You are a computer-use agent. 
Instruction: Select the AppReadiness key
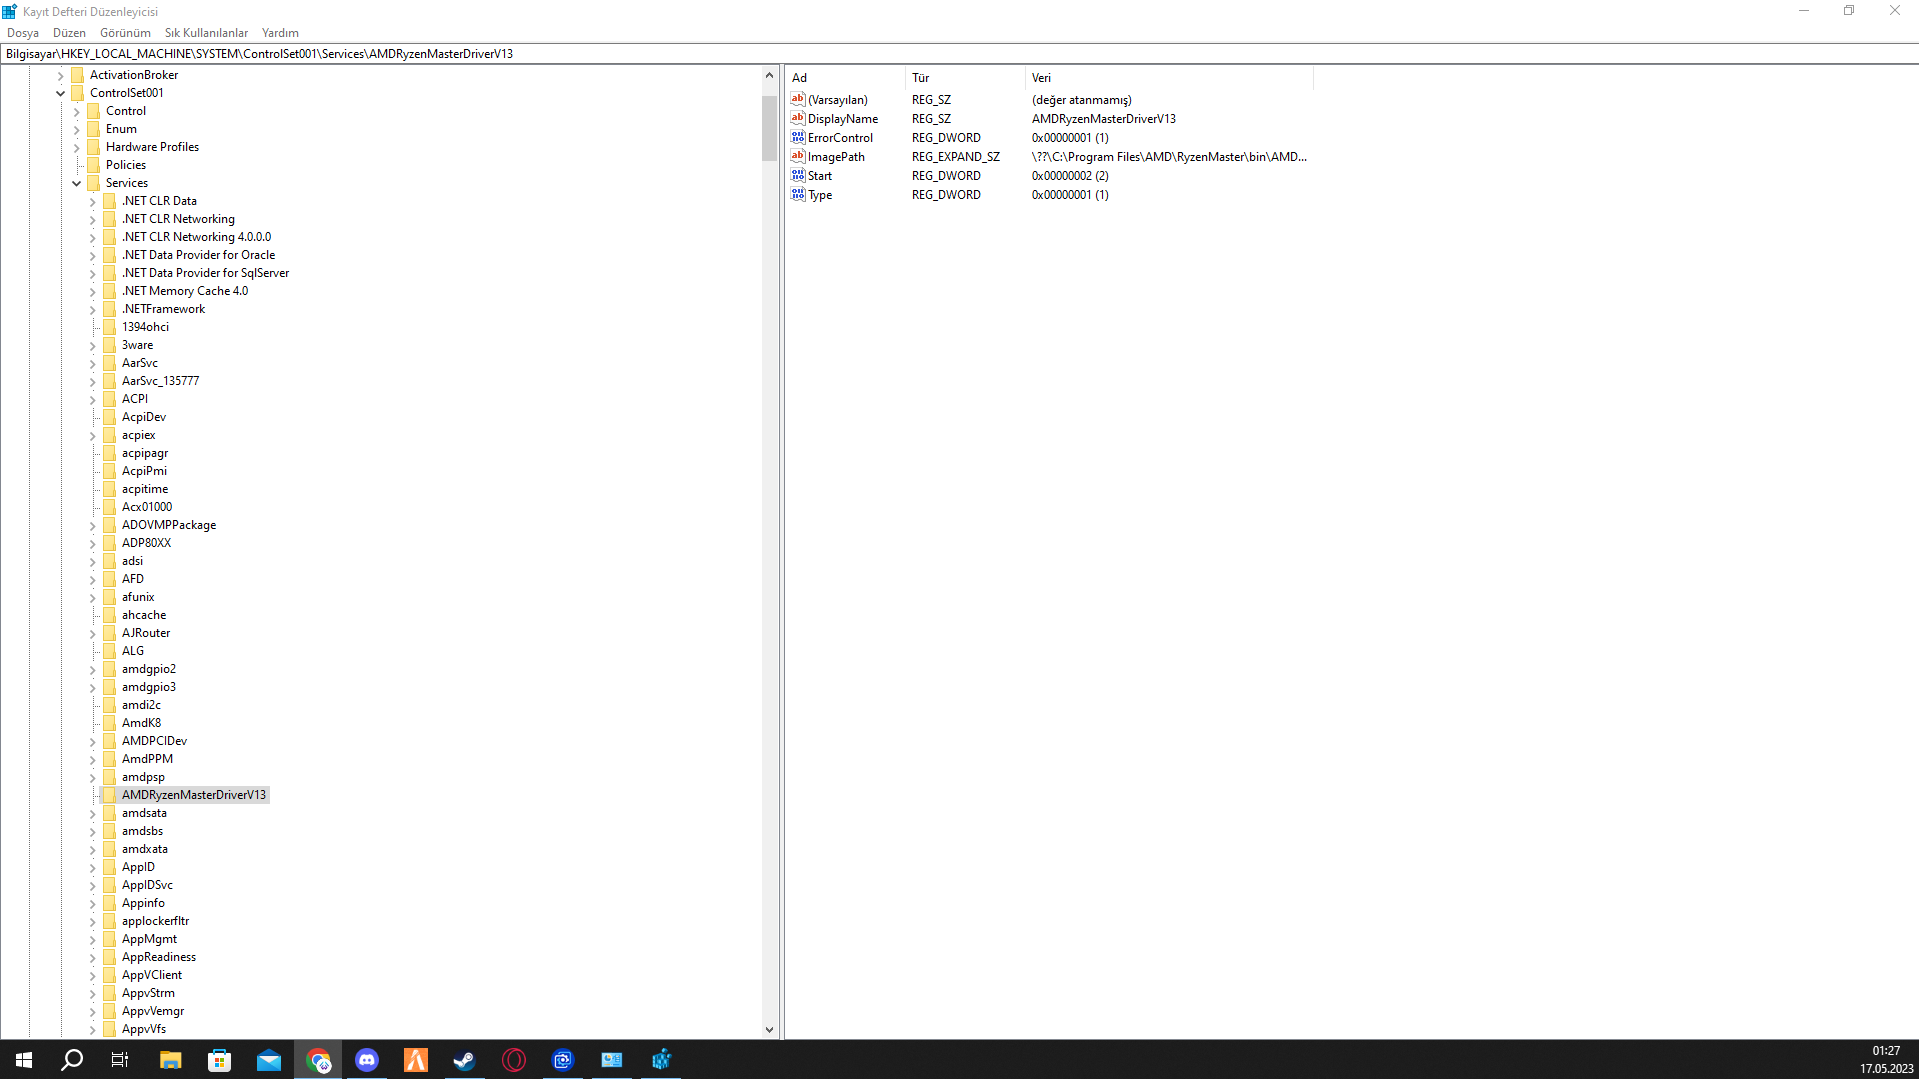tap(159, 957)
